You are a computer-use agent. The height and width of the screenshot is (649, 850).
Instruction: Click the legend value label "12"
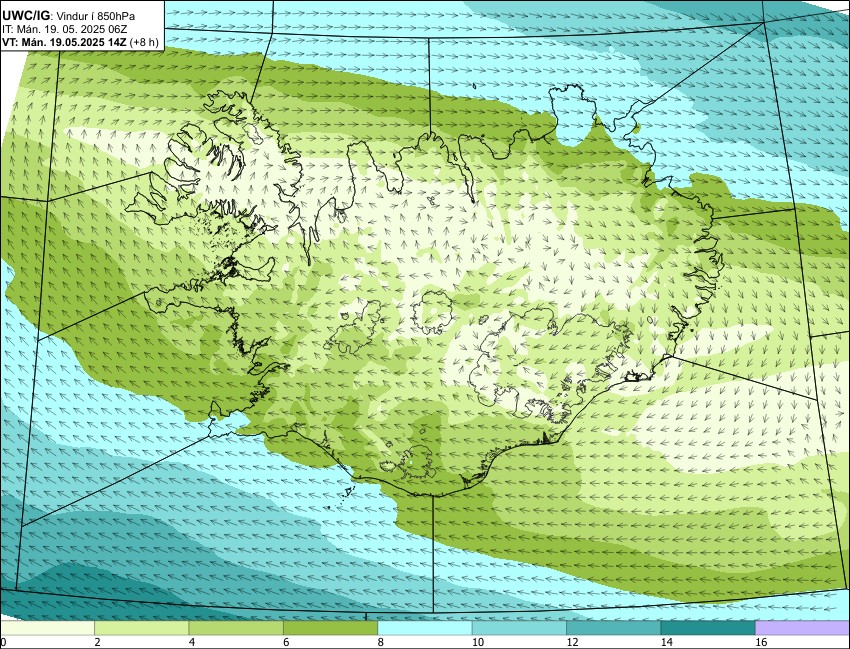[x=571, y=642]
